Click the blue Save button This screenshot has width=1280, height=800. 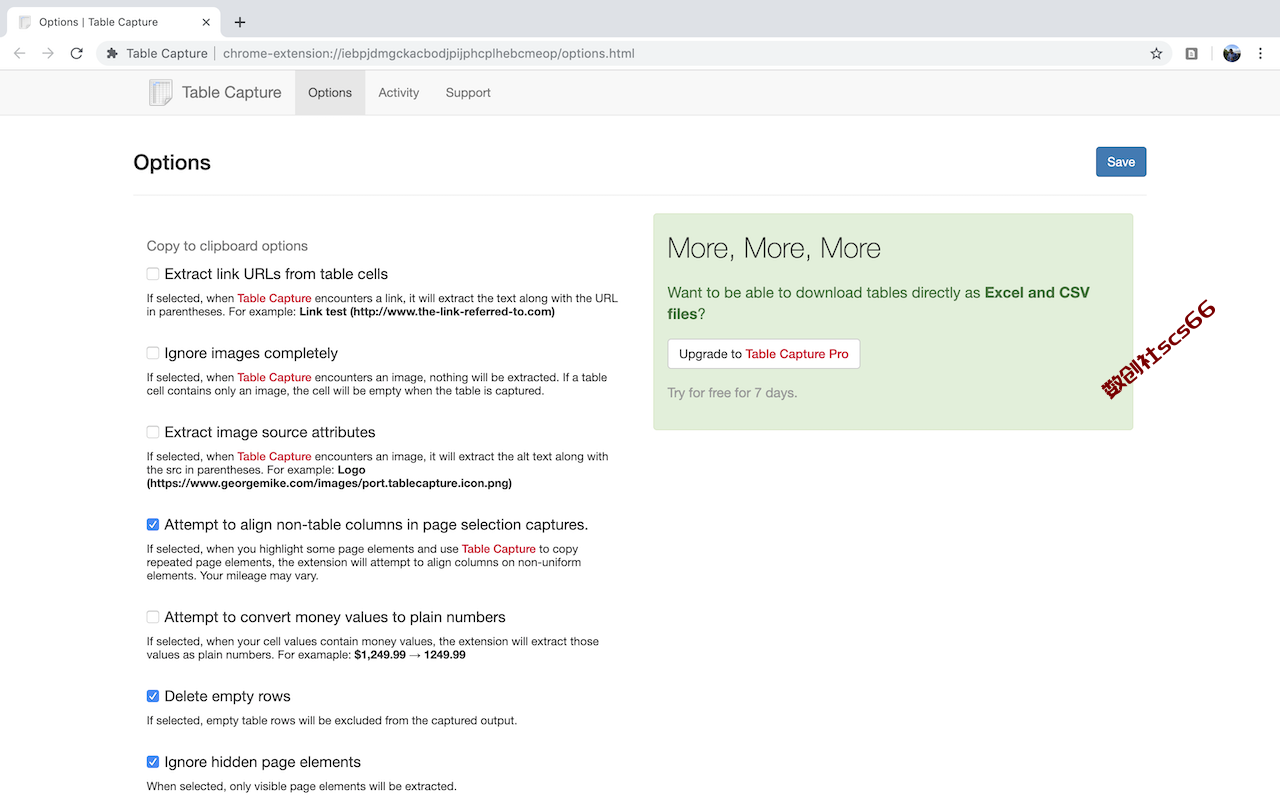point(1121,162)
